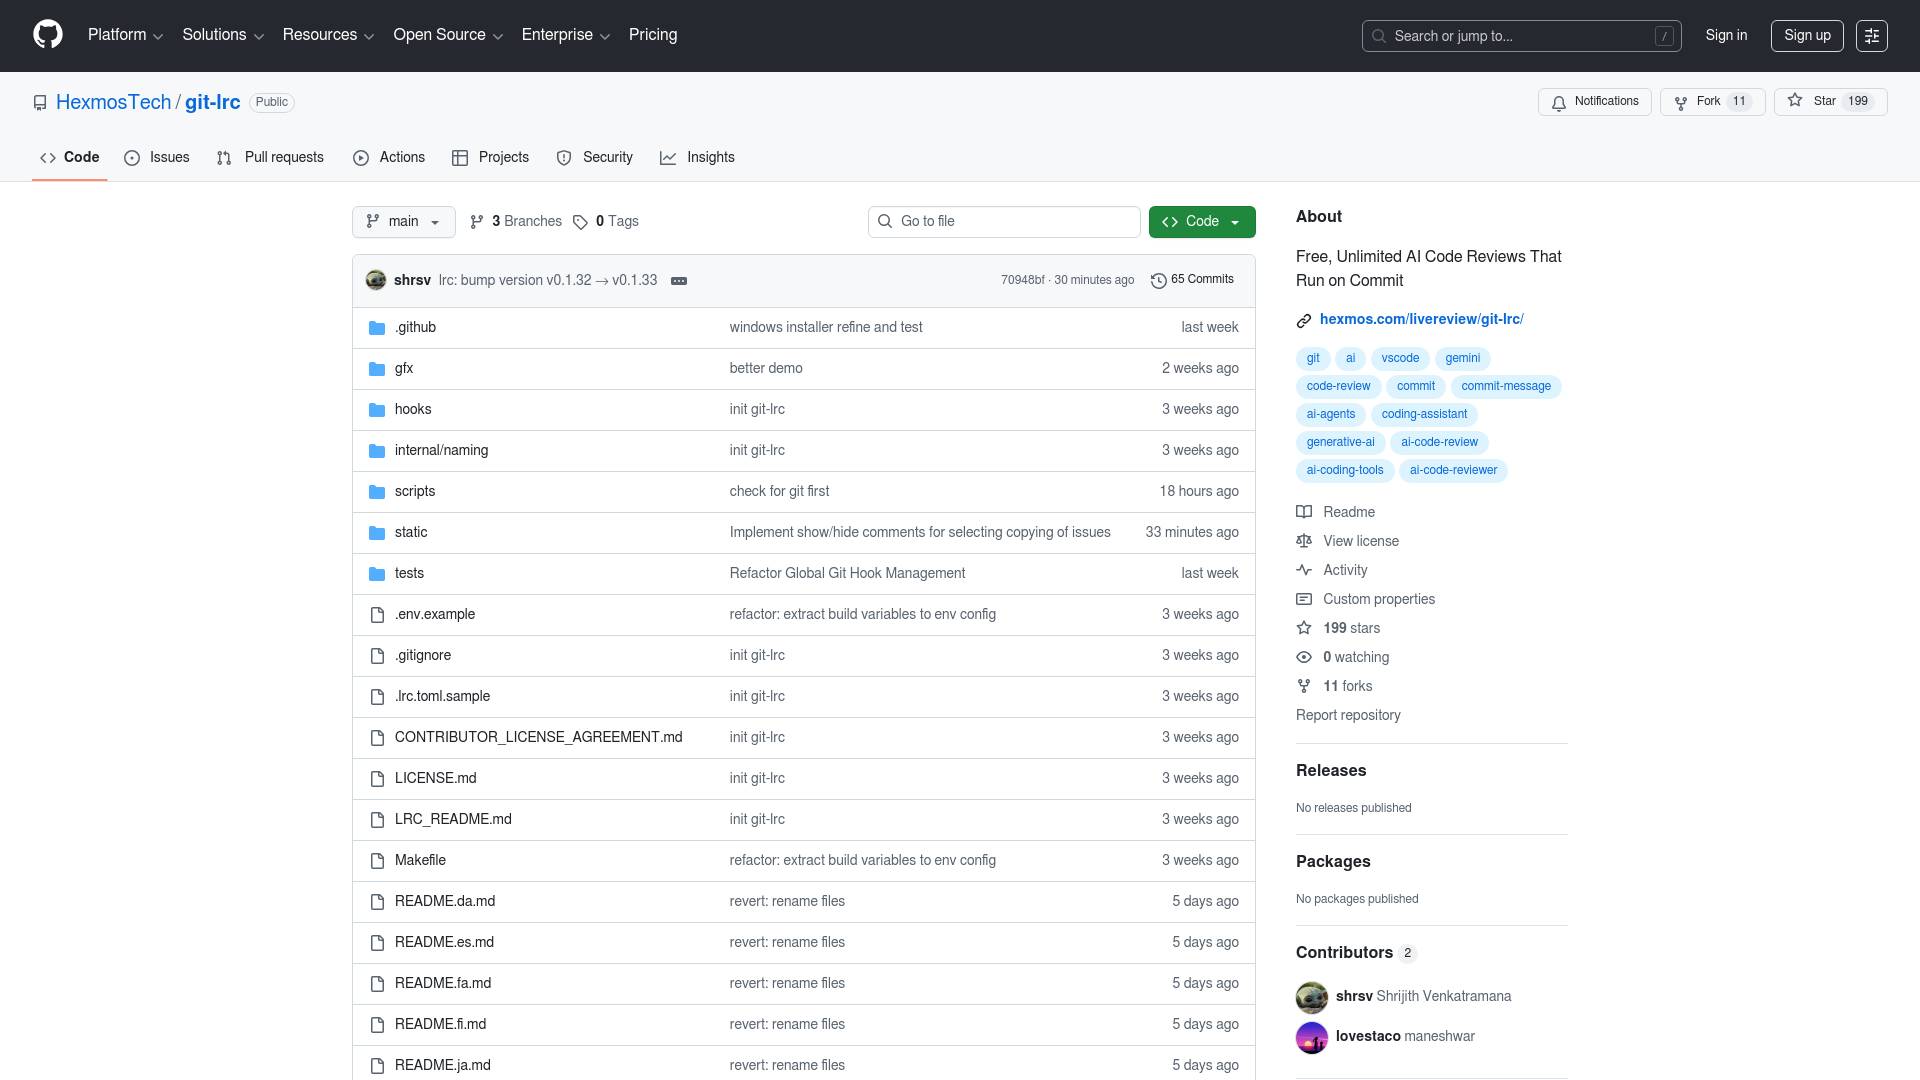Open the lovestaco contributor avatar

coord(1312,1037)
